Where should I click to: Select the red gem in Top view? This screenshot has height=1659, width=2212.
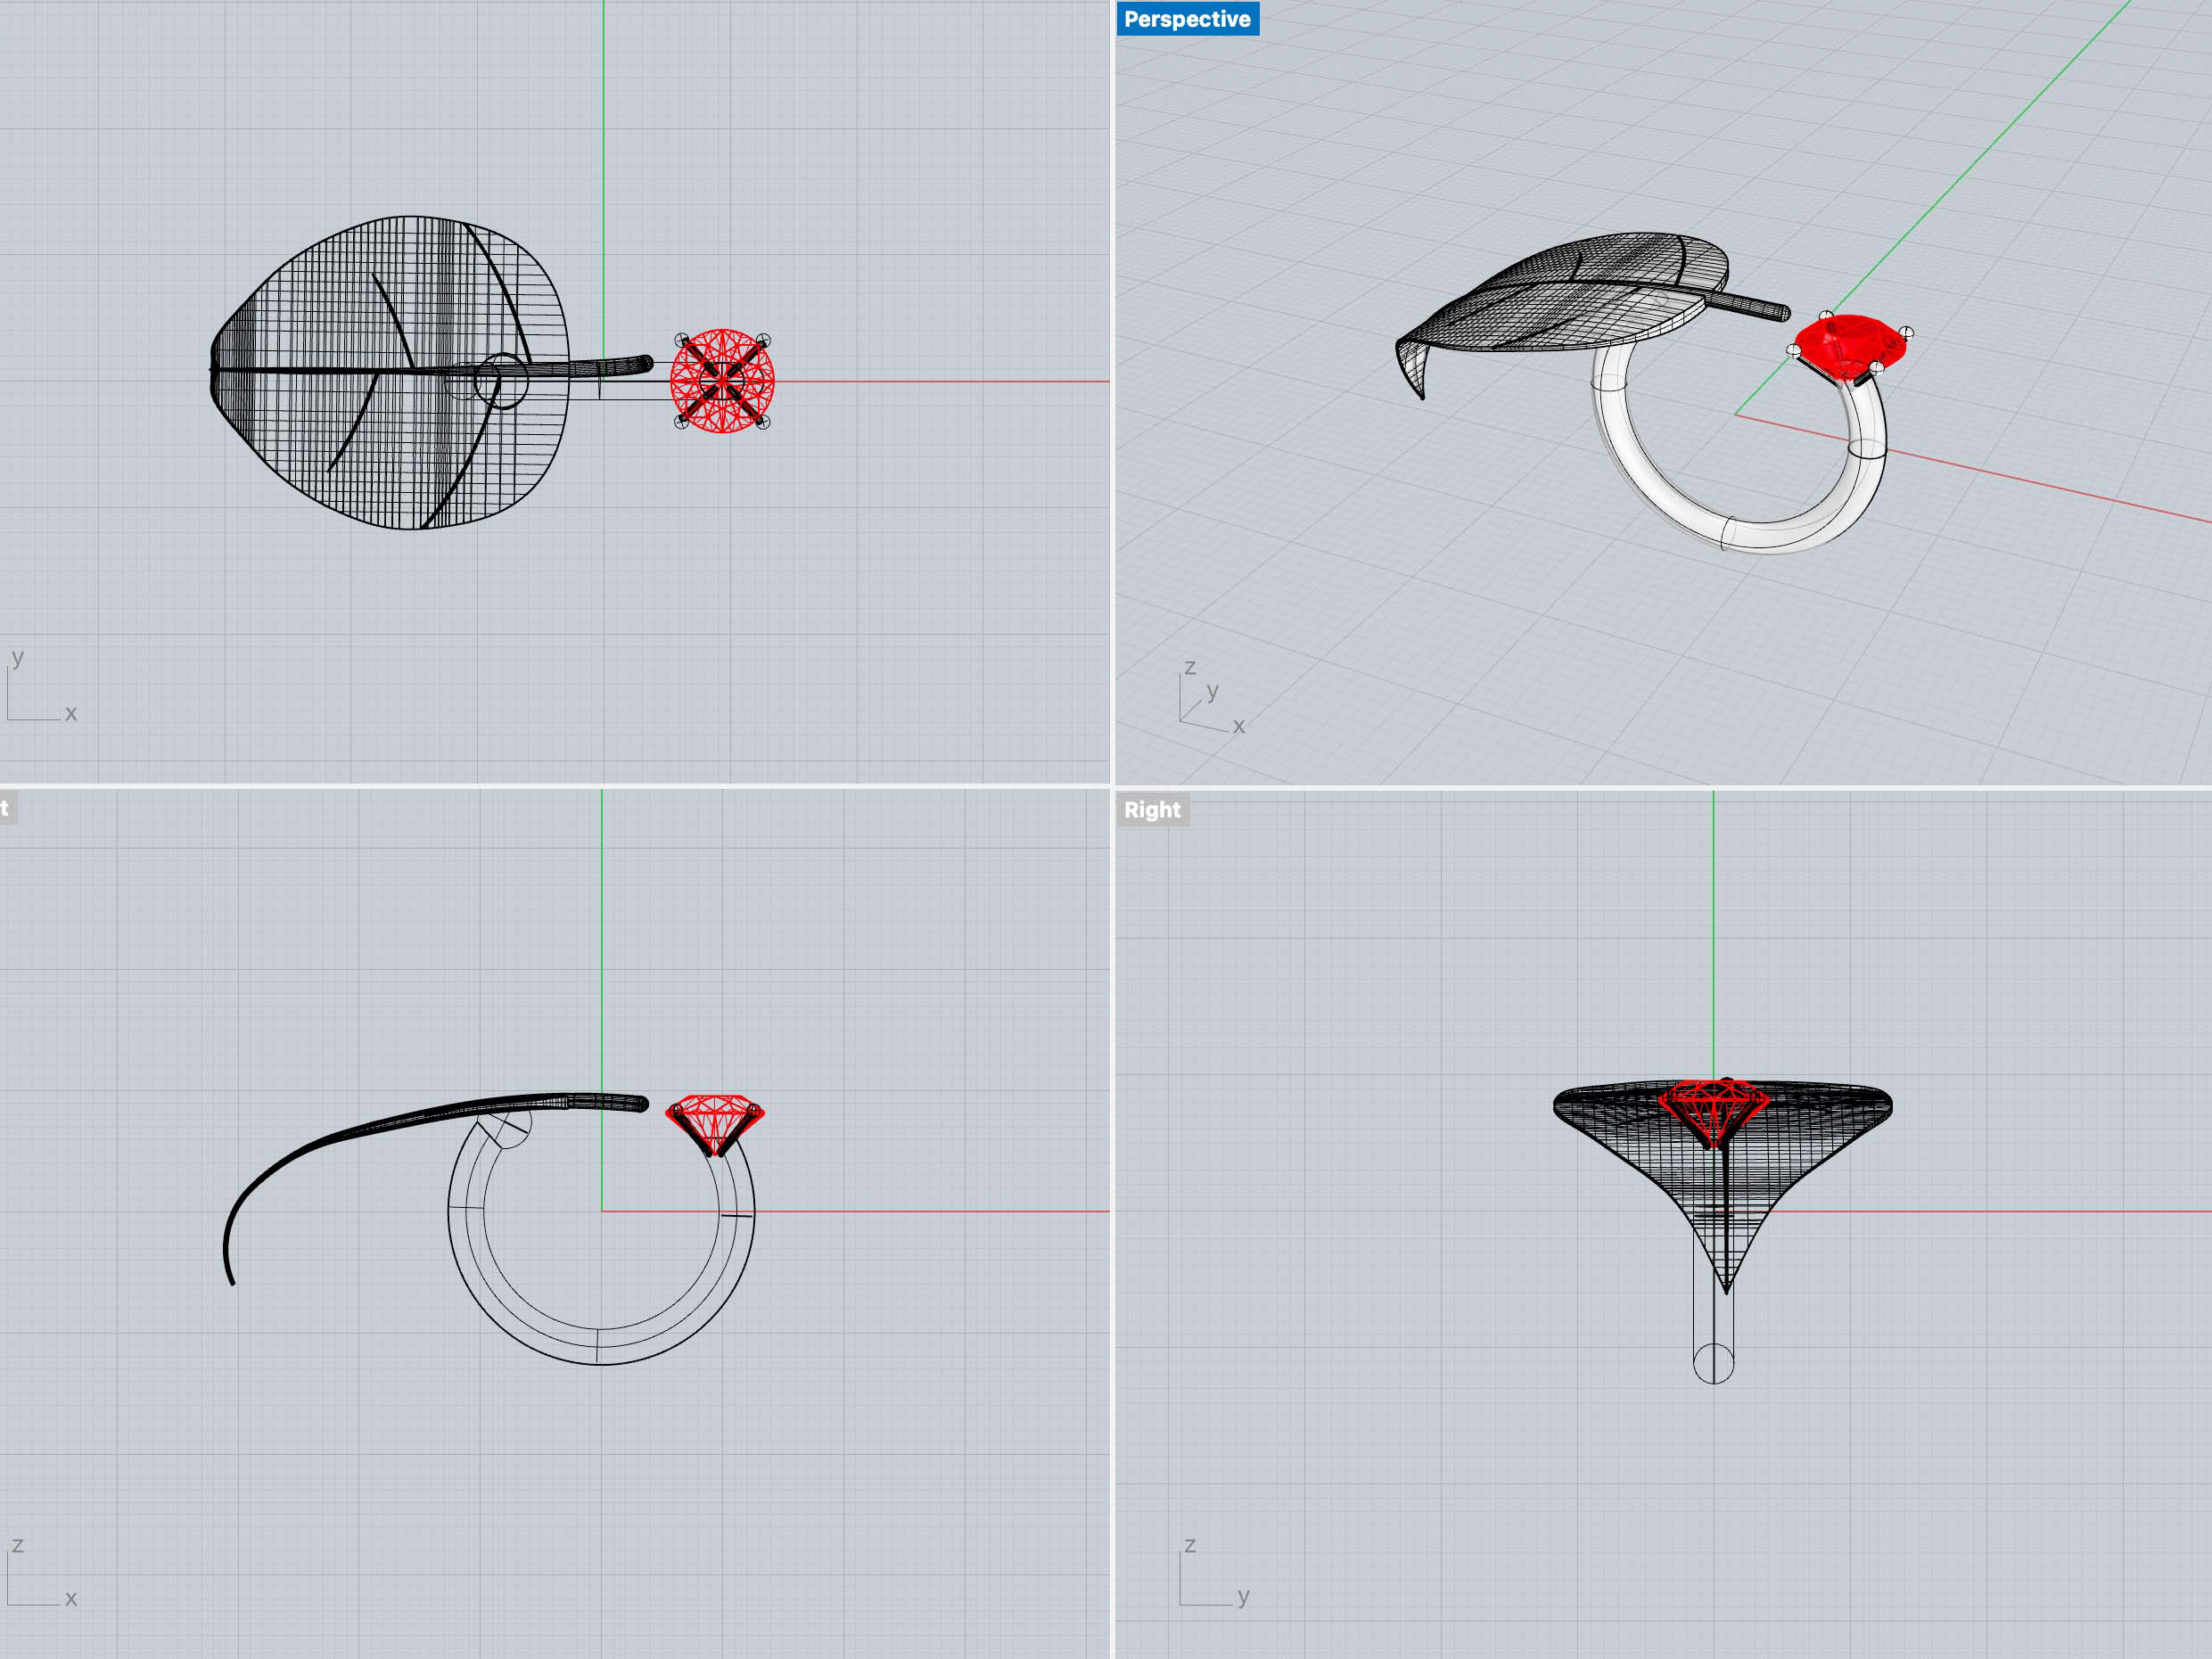pos(722,381)
